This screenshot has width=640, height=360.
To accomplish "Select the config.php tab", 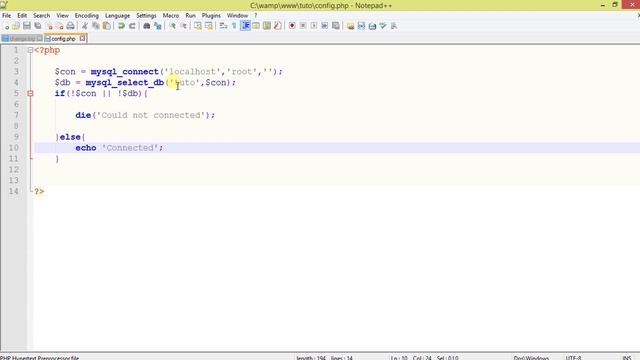I will 64,39.
